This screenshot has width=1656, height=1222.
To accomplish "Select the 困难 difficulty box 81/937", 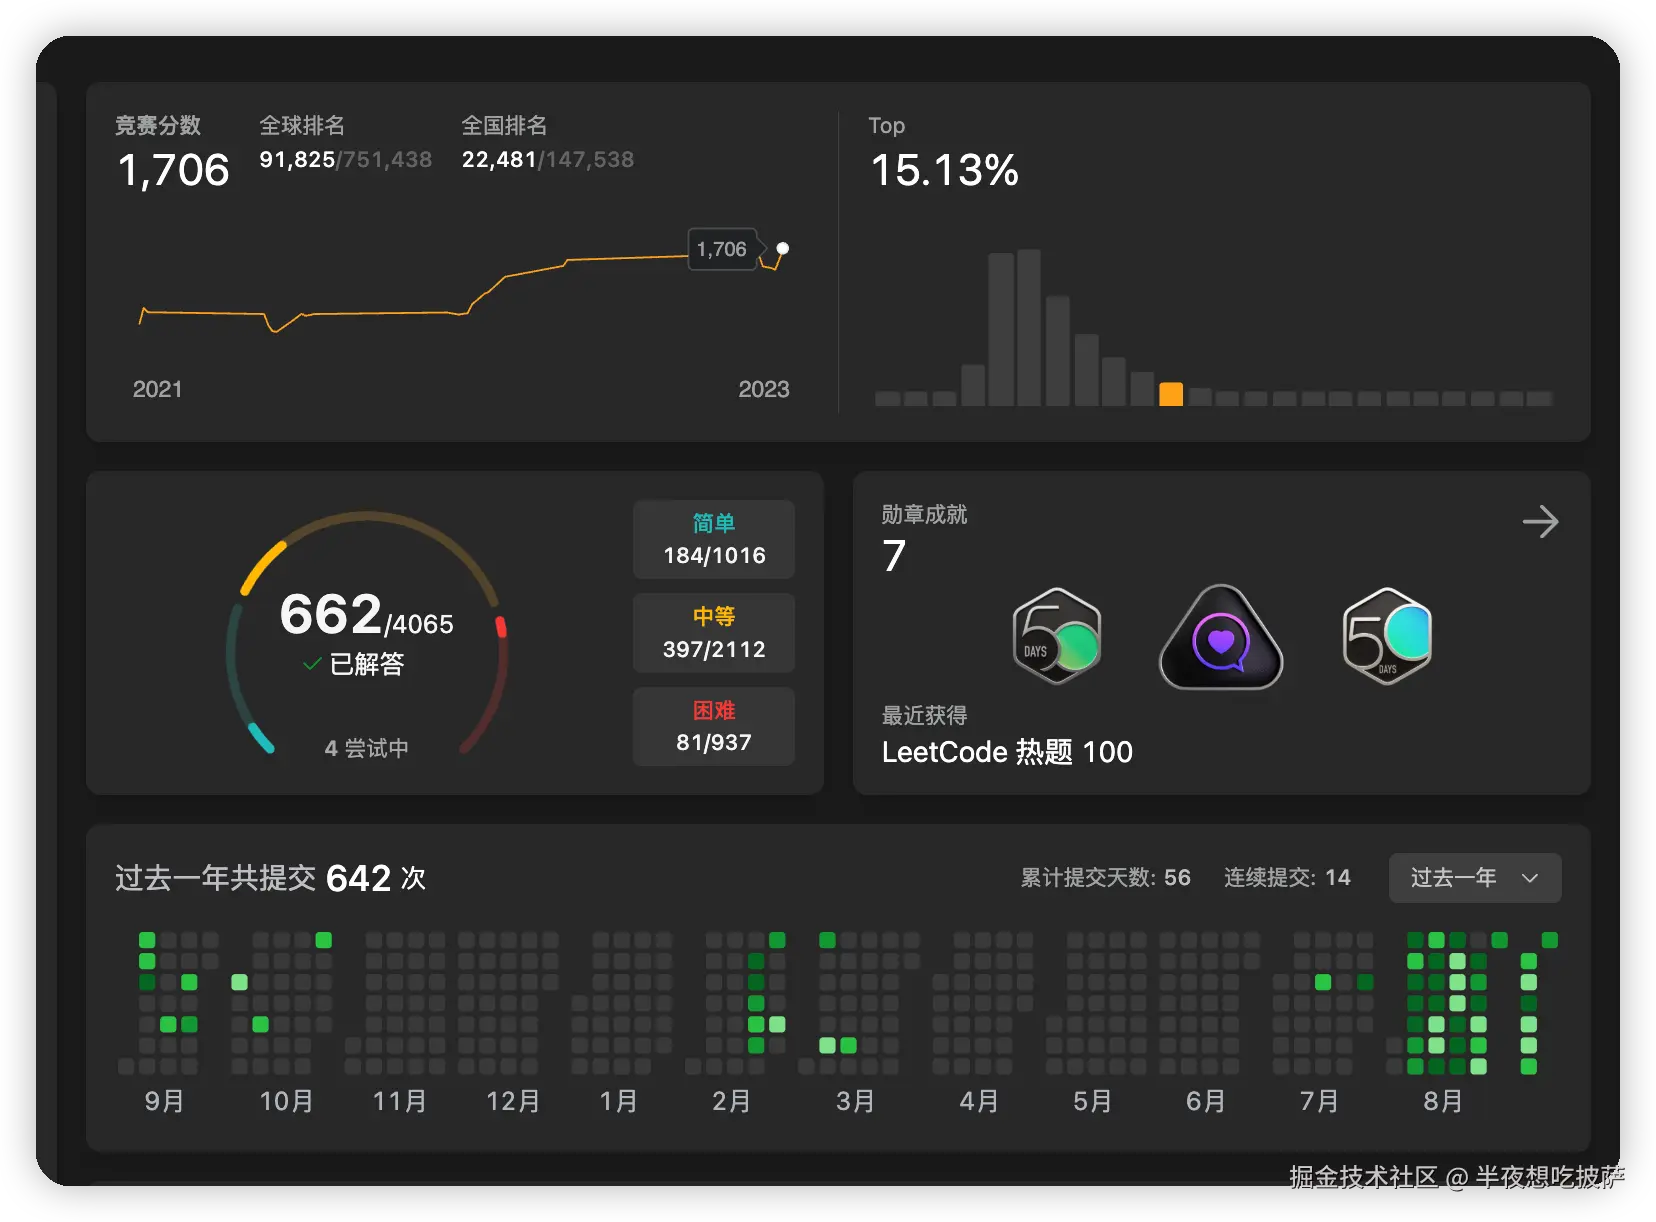I will pos(714,727).
